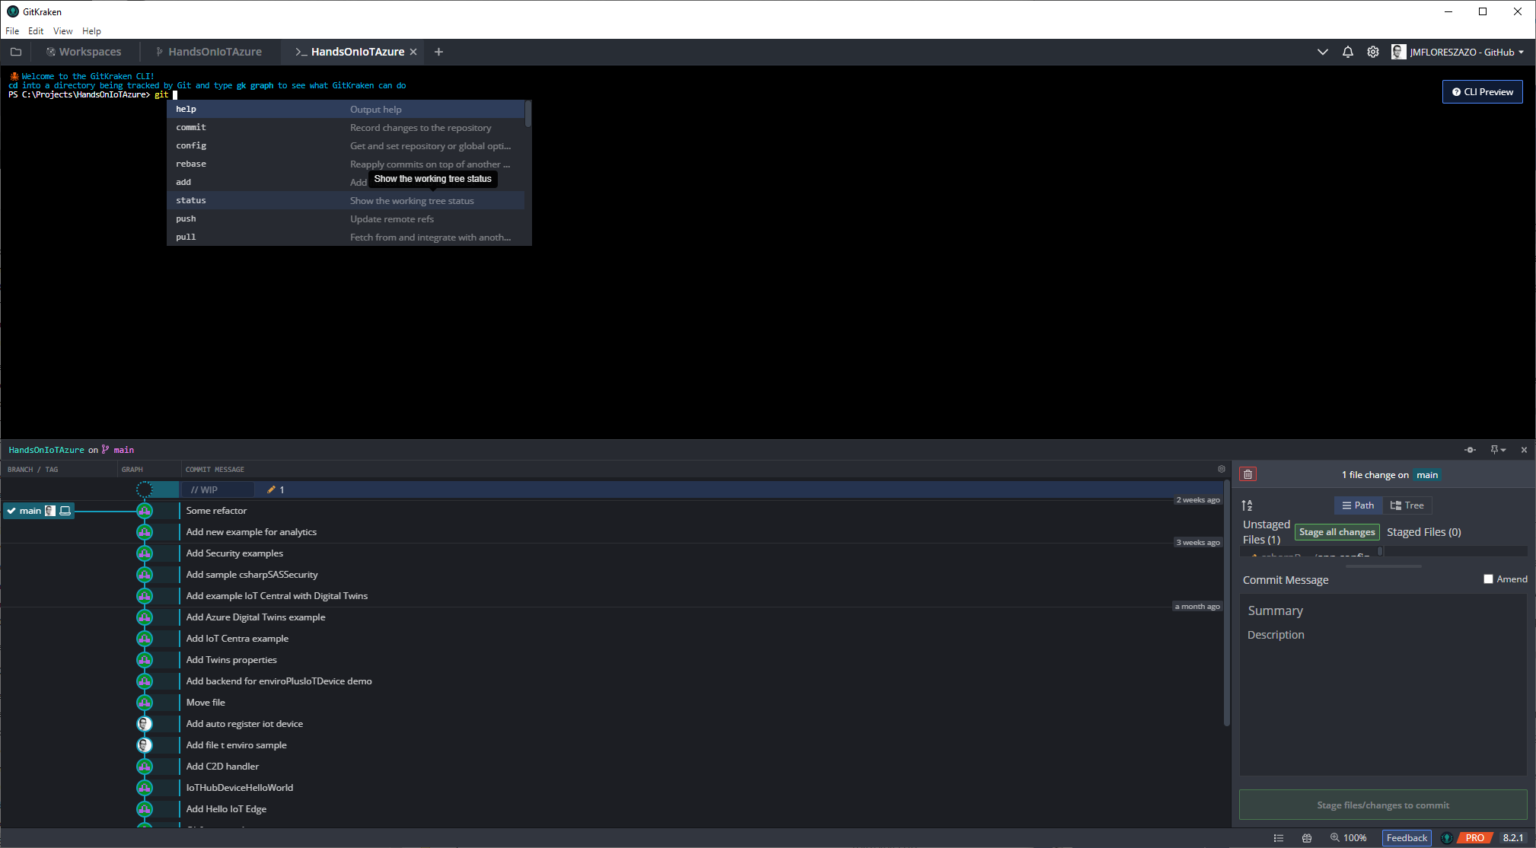Click the trash icon to discard all changes
The height and width of the screenshot is (848, 1536).
[1248, 475]
